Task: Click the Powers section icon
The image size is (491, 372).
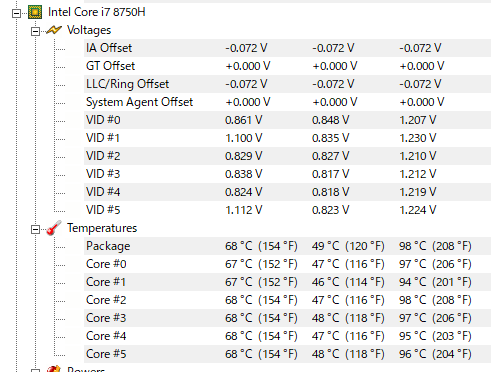Action: (x=54, y=369)
